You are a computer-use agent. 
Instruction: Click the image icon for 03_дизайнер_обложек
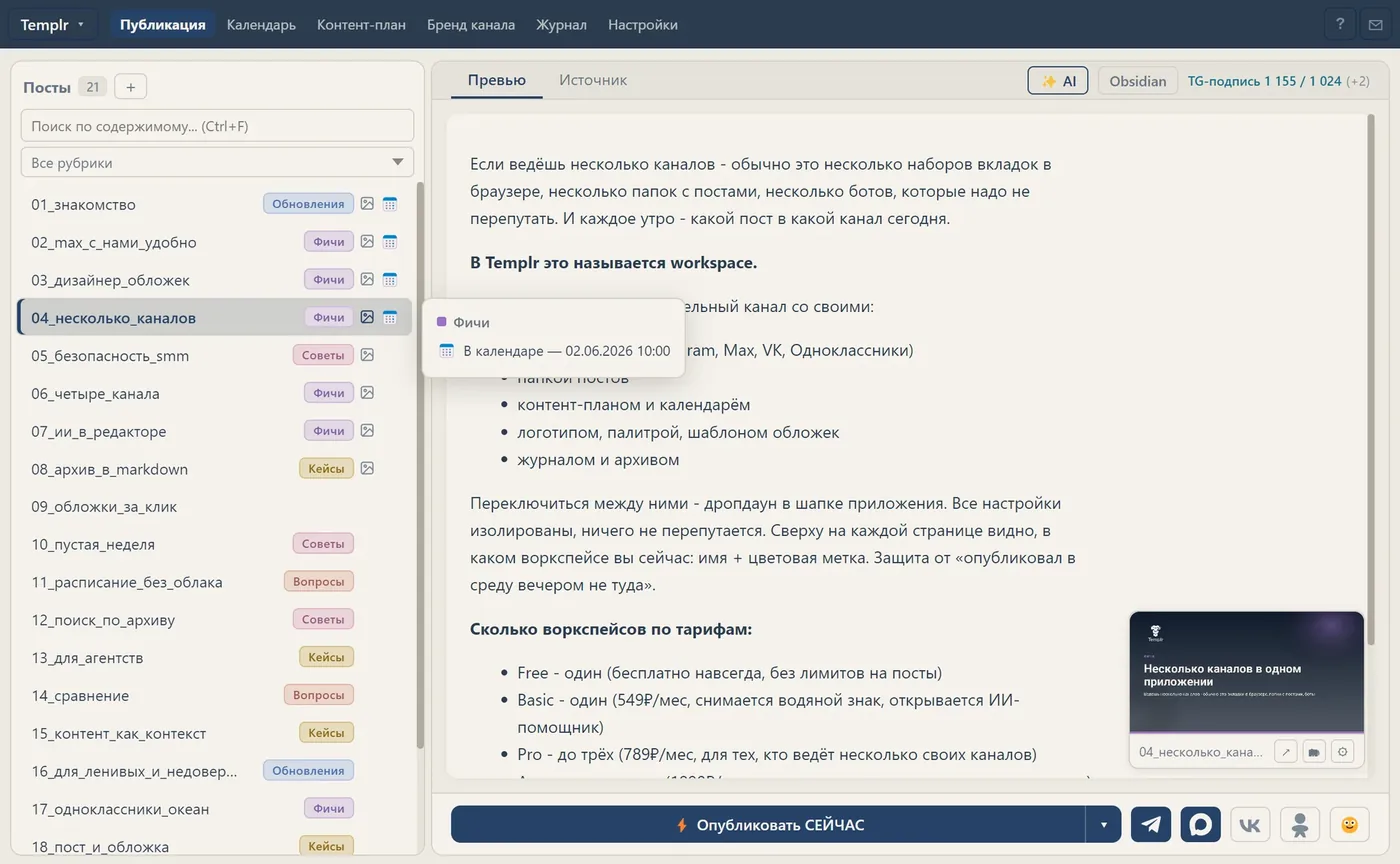(x=367, y=280)
